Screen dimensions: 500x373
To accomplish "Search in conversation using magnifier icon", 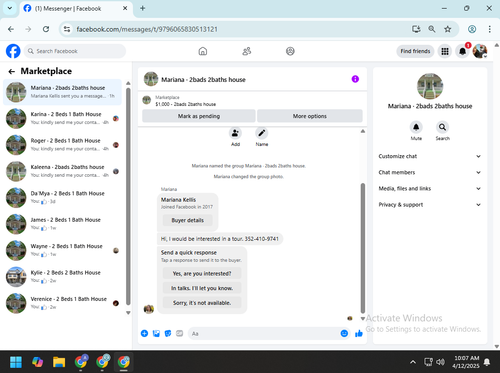I will [x=442, y=127].
